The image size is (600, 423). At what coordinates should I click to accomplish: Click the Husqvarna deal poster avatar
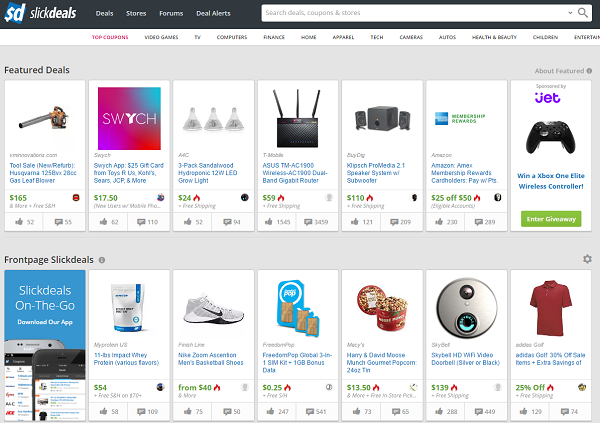coord(76,198)
